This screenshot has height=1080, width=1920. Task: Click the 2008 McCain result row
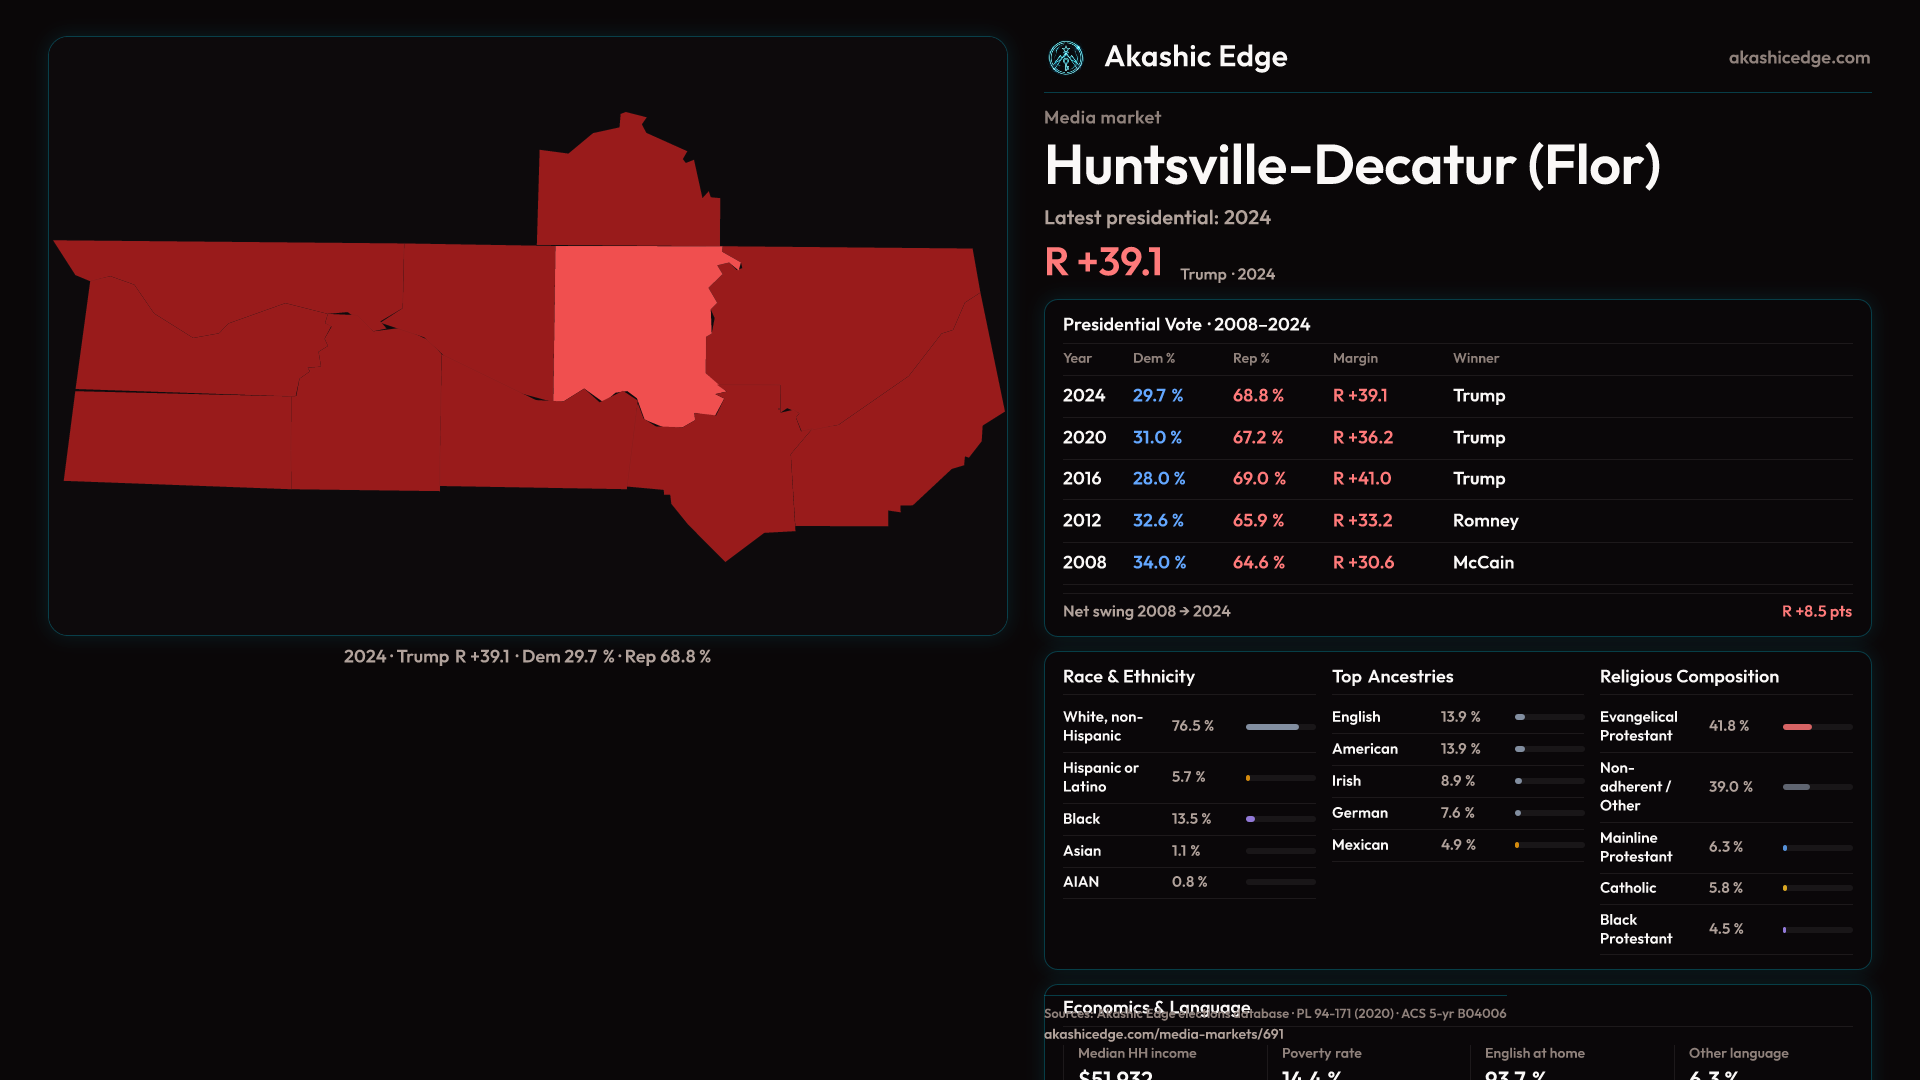coord(1456,563)
